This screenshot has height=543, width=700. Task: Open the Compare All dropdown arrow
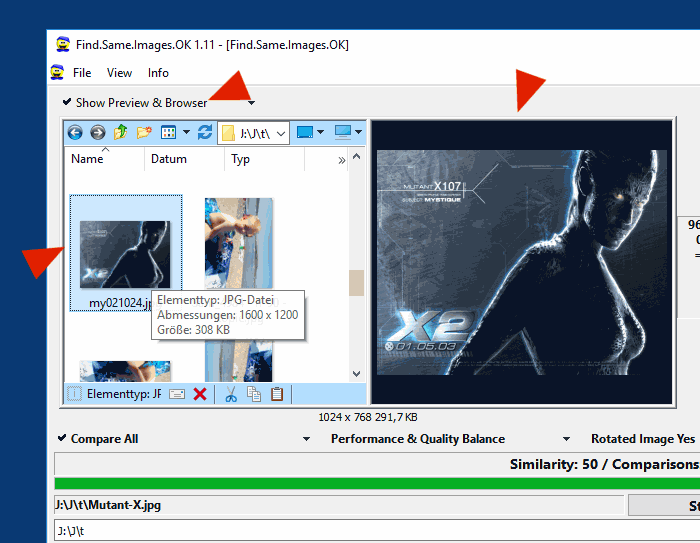pos(306,439)
